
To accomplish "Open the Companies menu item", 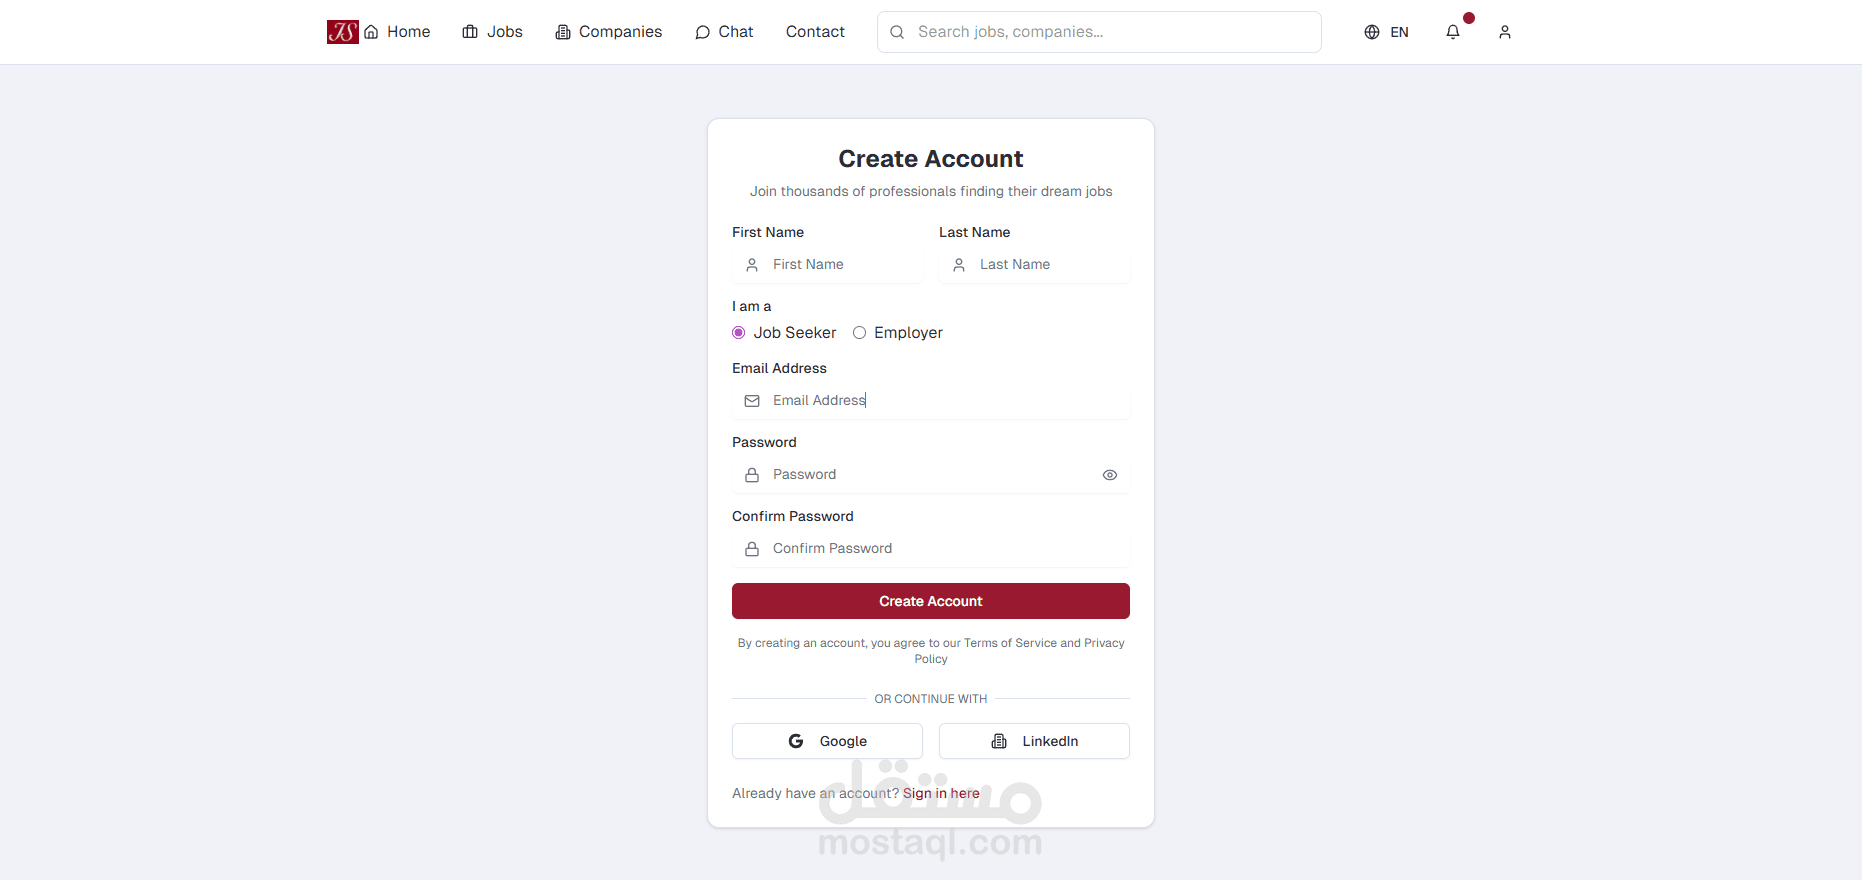I will point(609,32).
